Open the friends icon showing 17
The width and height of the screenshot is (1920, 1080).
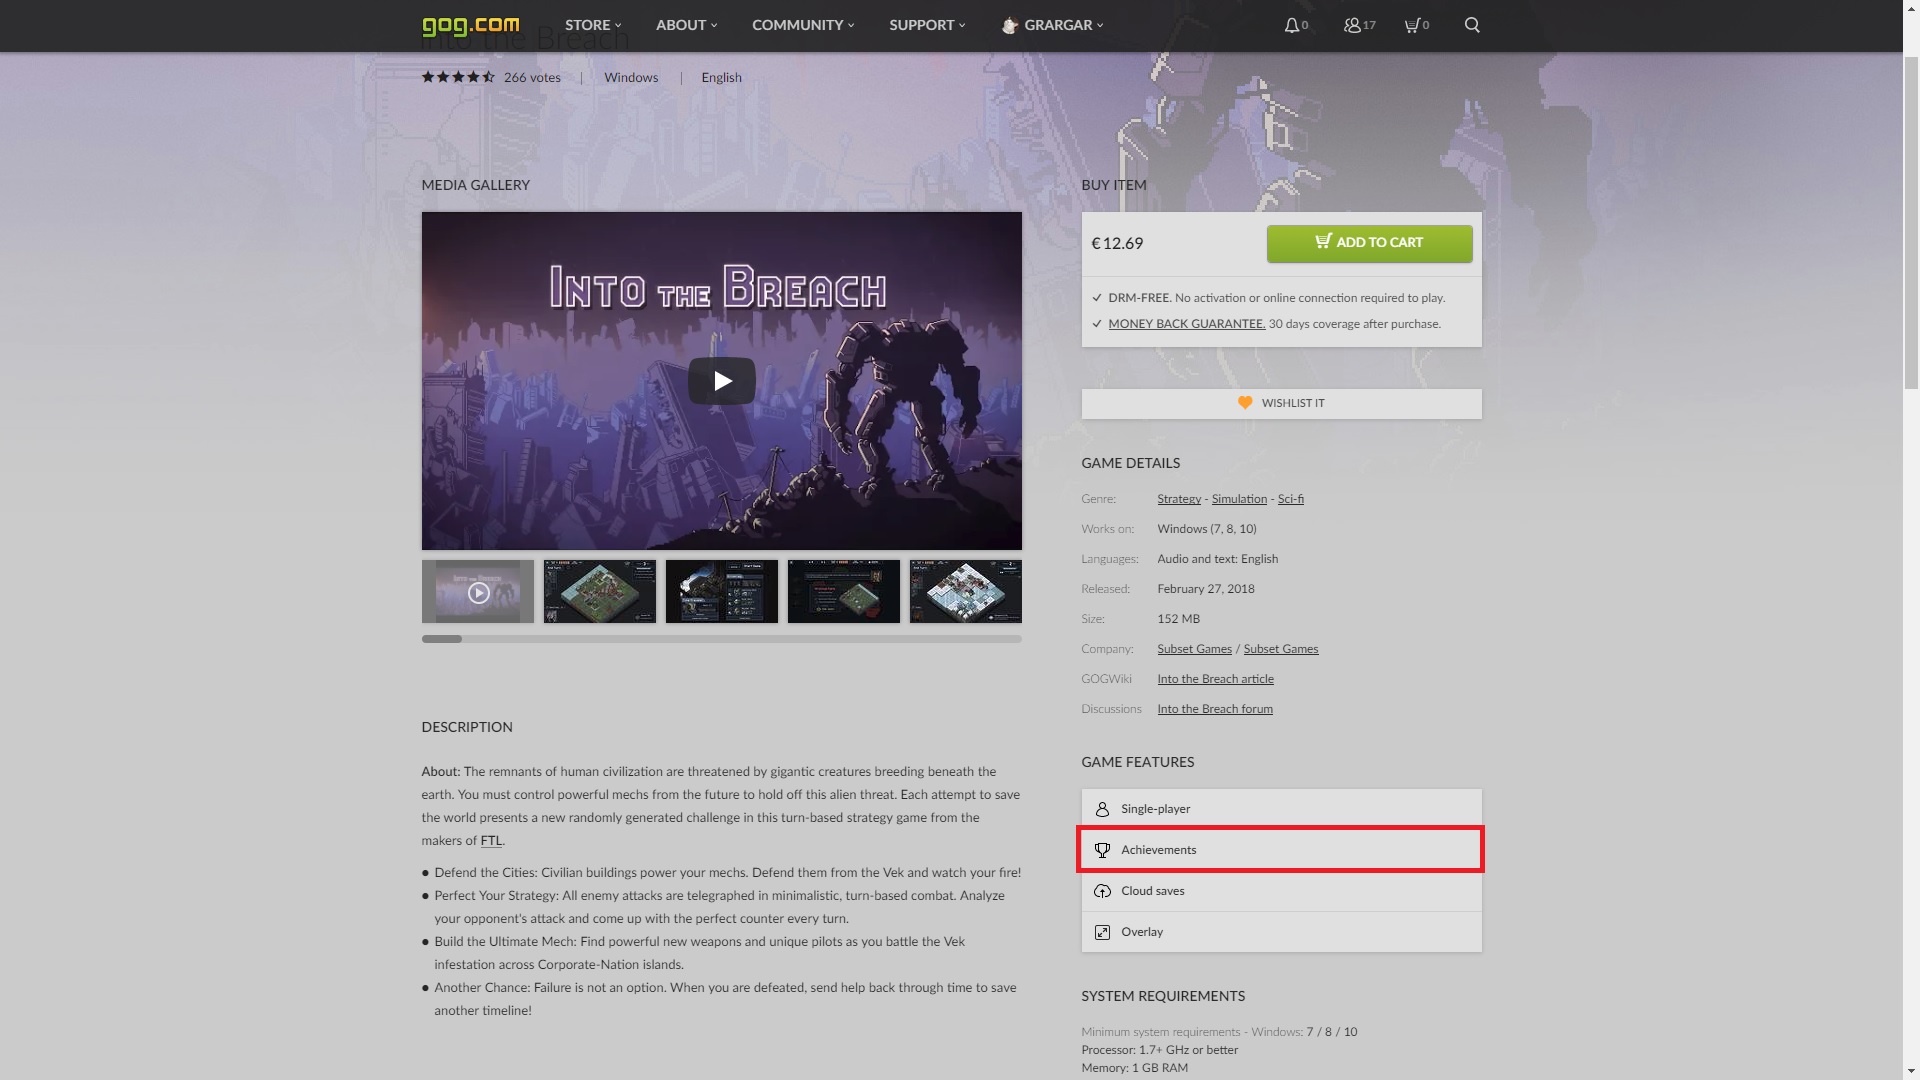[x=1352, y=25]
